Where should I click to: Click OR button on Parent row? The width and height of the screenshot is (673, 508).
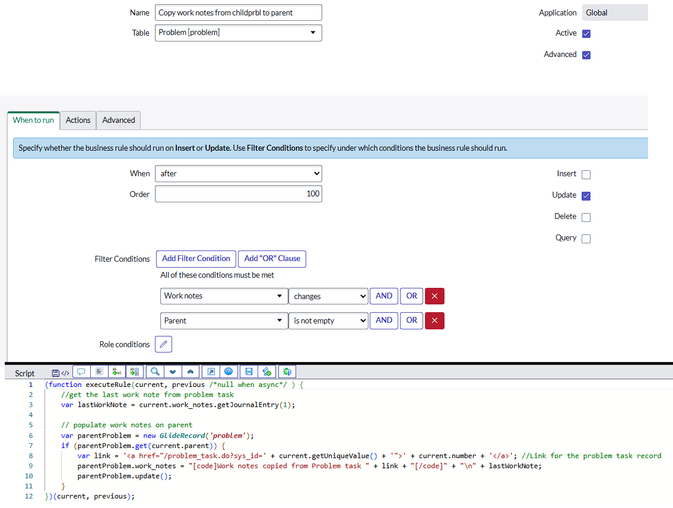[412, 321]
